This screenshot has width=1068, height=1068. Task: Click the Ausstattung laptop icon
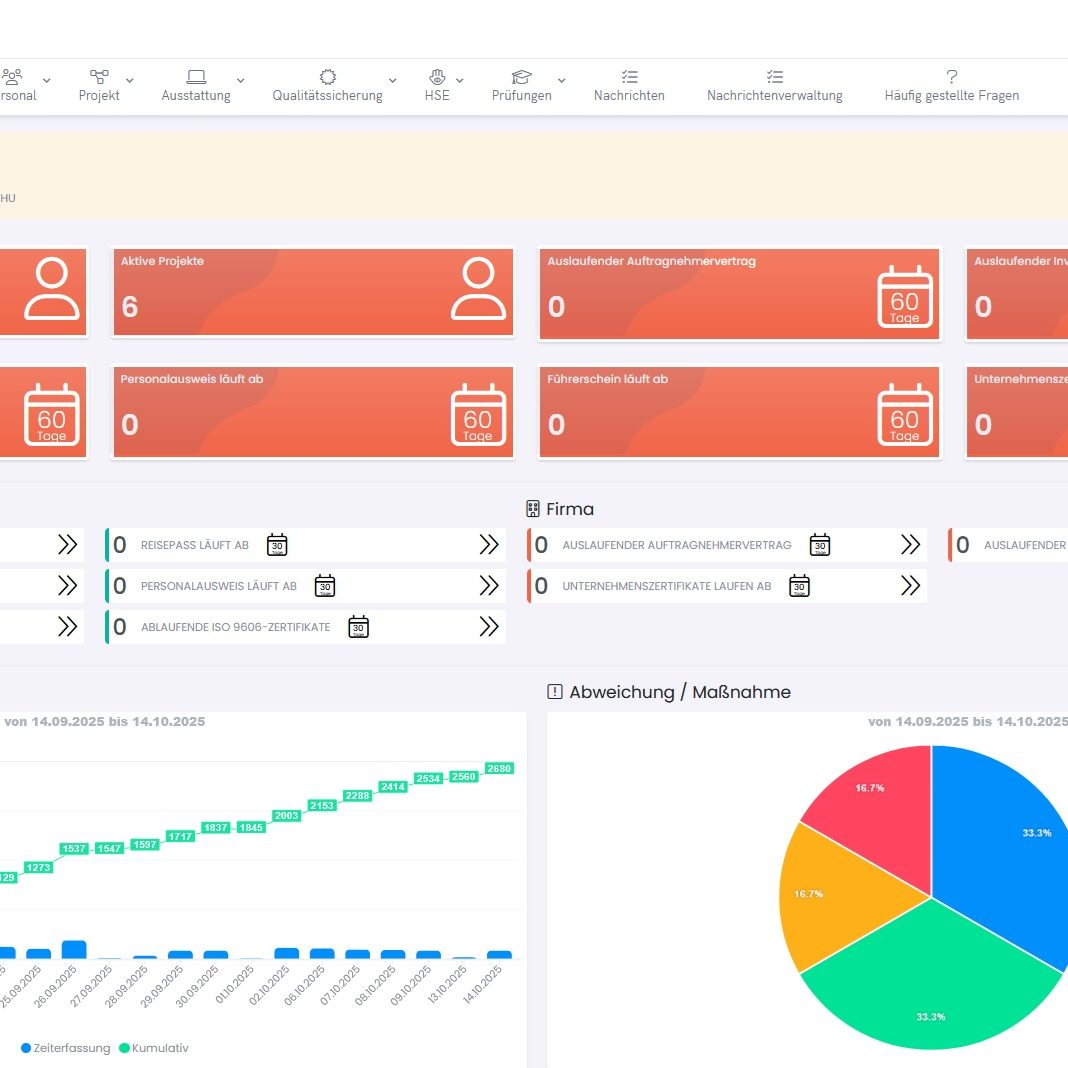tap(196, 77)
